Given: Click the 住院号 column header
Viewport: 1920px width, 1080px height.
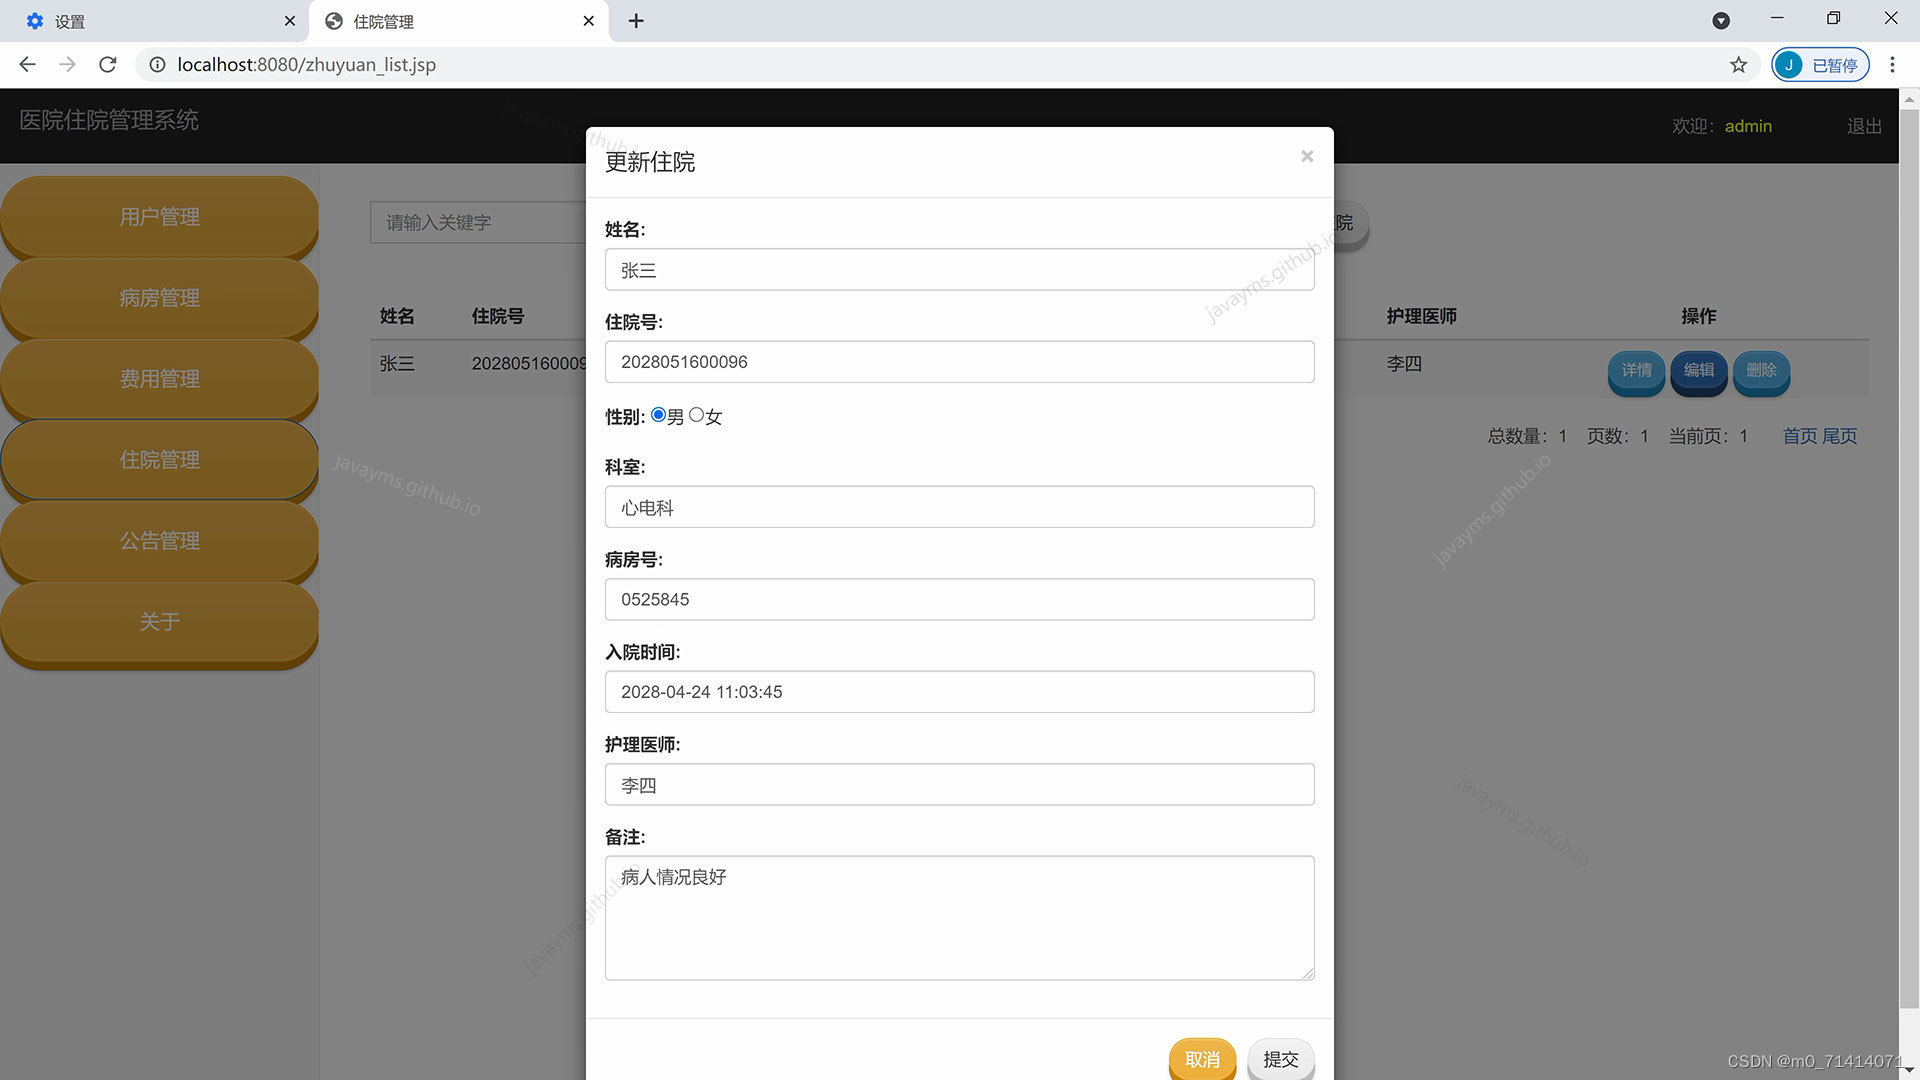Looking at the screenshot, I should tap(498, 316).
